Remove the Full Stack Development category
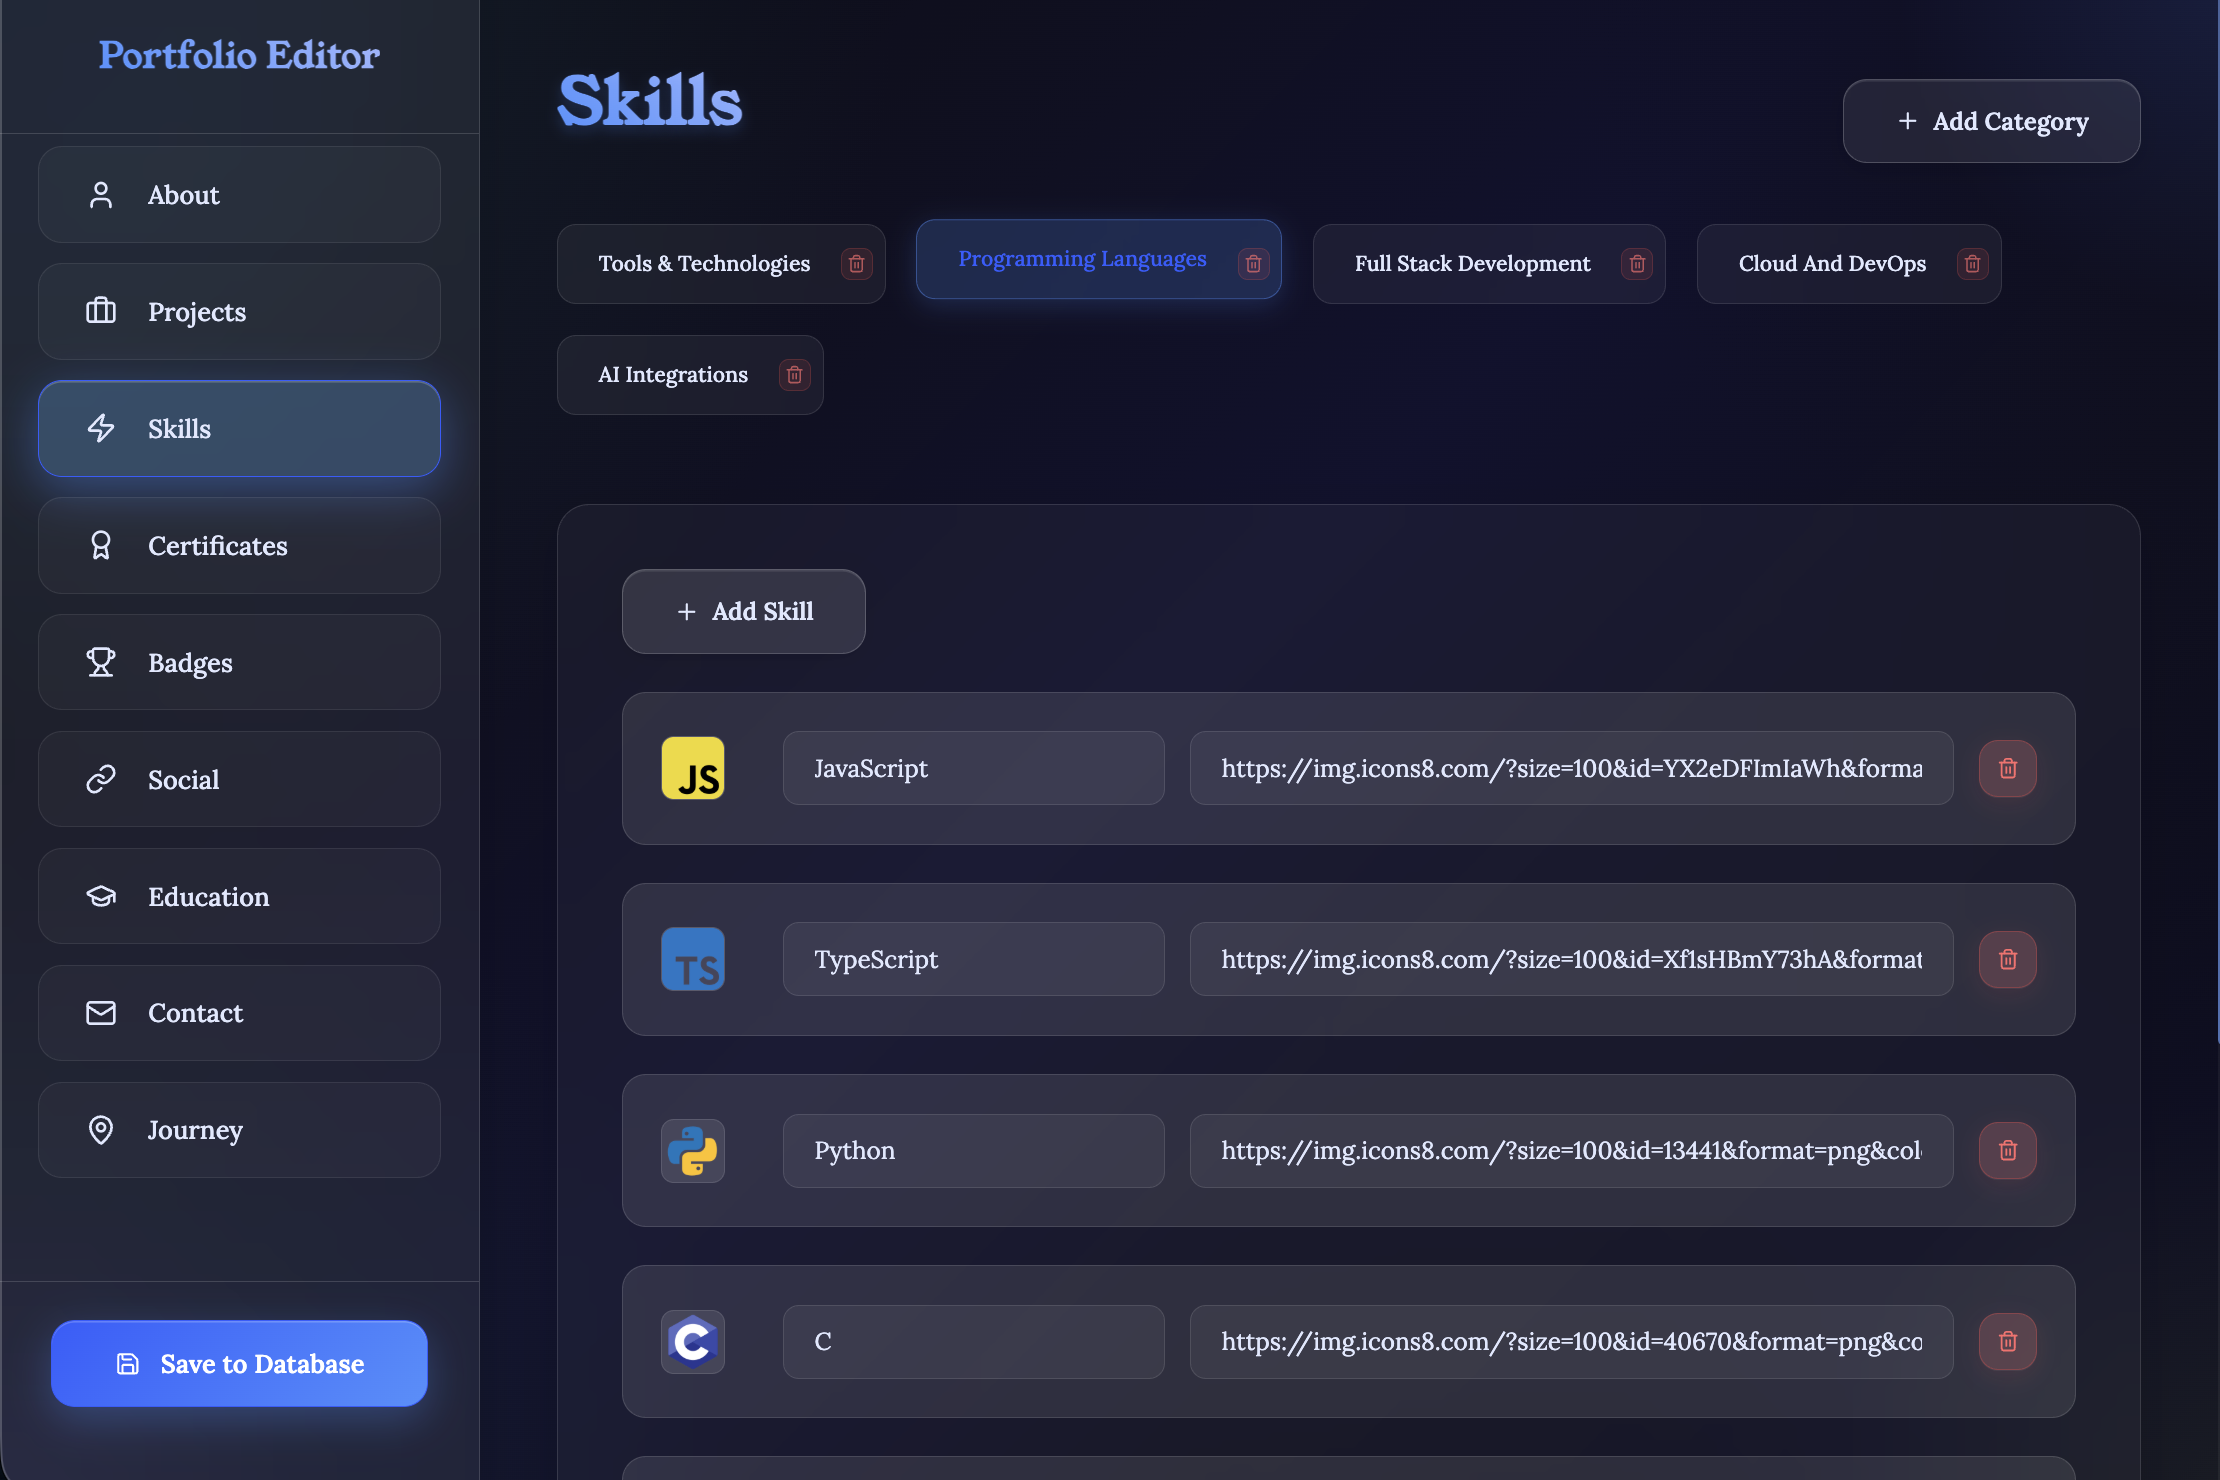The image size is (2220, 1480). click(x=1637, y=264)
